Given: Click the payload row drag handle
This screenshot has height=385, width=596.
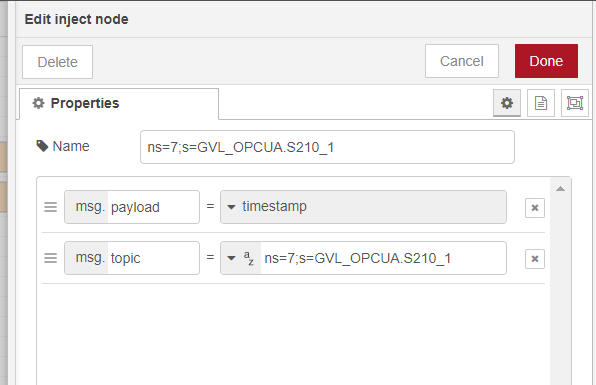Looking at the screenshot, I should [x=51, y=207].
